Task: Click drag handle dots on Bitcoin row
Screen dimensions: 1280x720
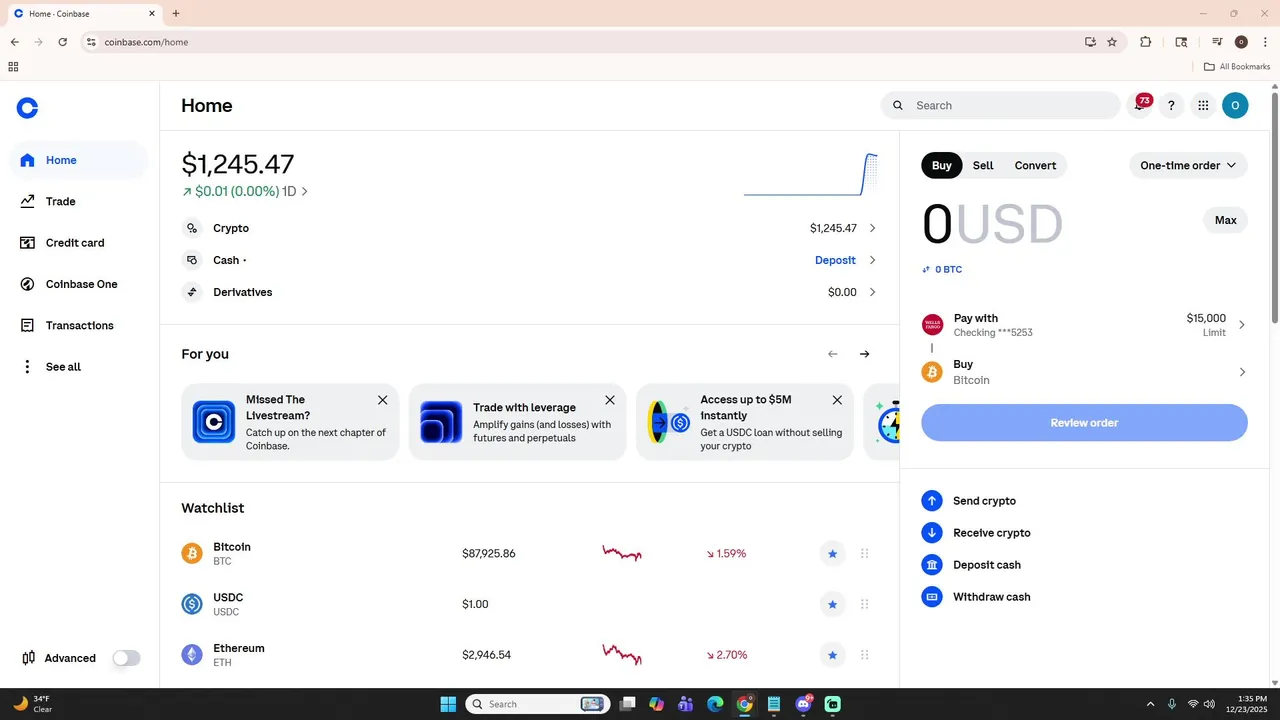Action: (x=865, y=554)
